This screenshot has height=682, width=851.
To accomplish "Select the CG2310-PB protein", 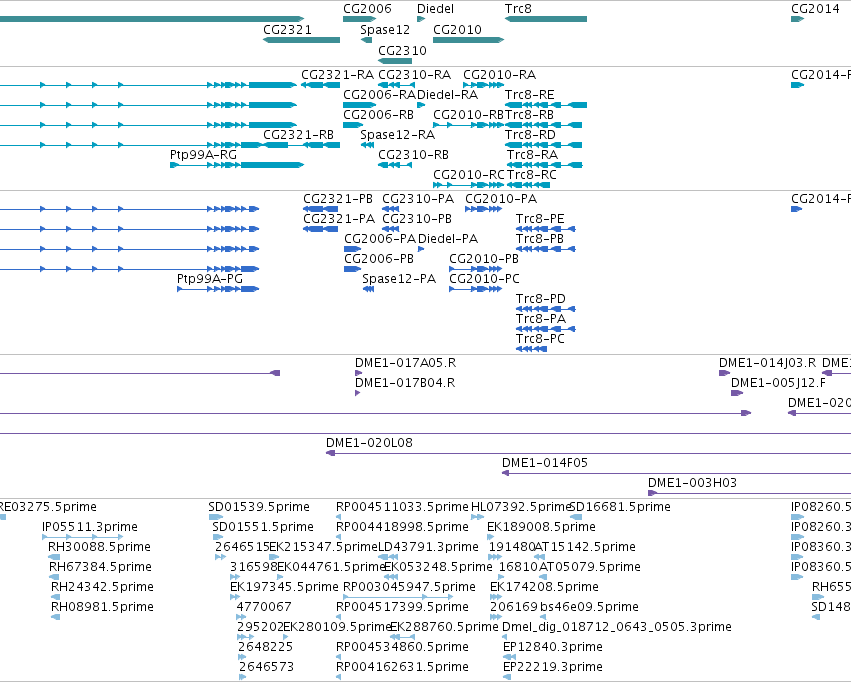I will click(x=390, y=229).
